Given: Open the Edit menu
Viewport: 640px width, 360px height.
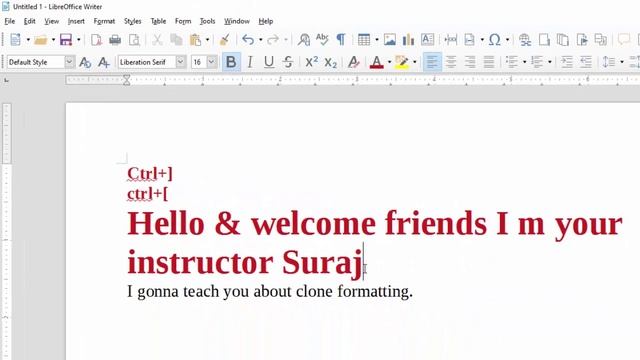Looking at the screenshot, I should 29,21.
